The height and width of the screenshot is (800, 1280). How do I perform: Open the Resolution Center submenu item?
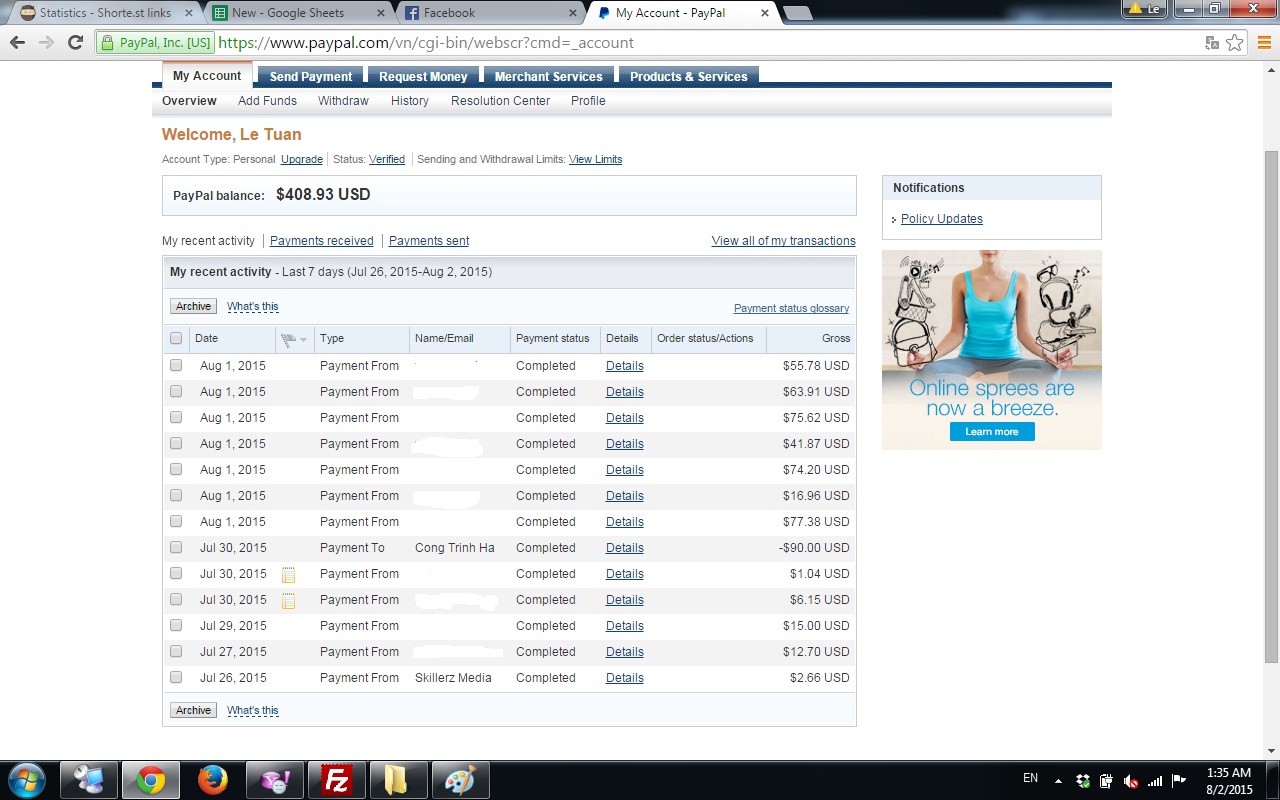point(500,101)
